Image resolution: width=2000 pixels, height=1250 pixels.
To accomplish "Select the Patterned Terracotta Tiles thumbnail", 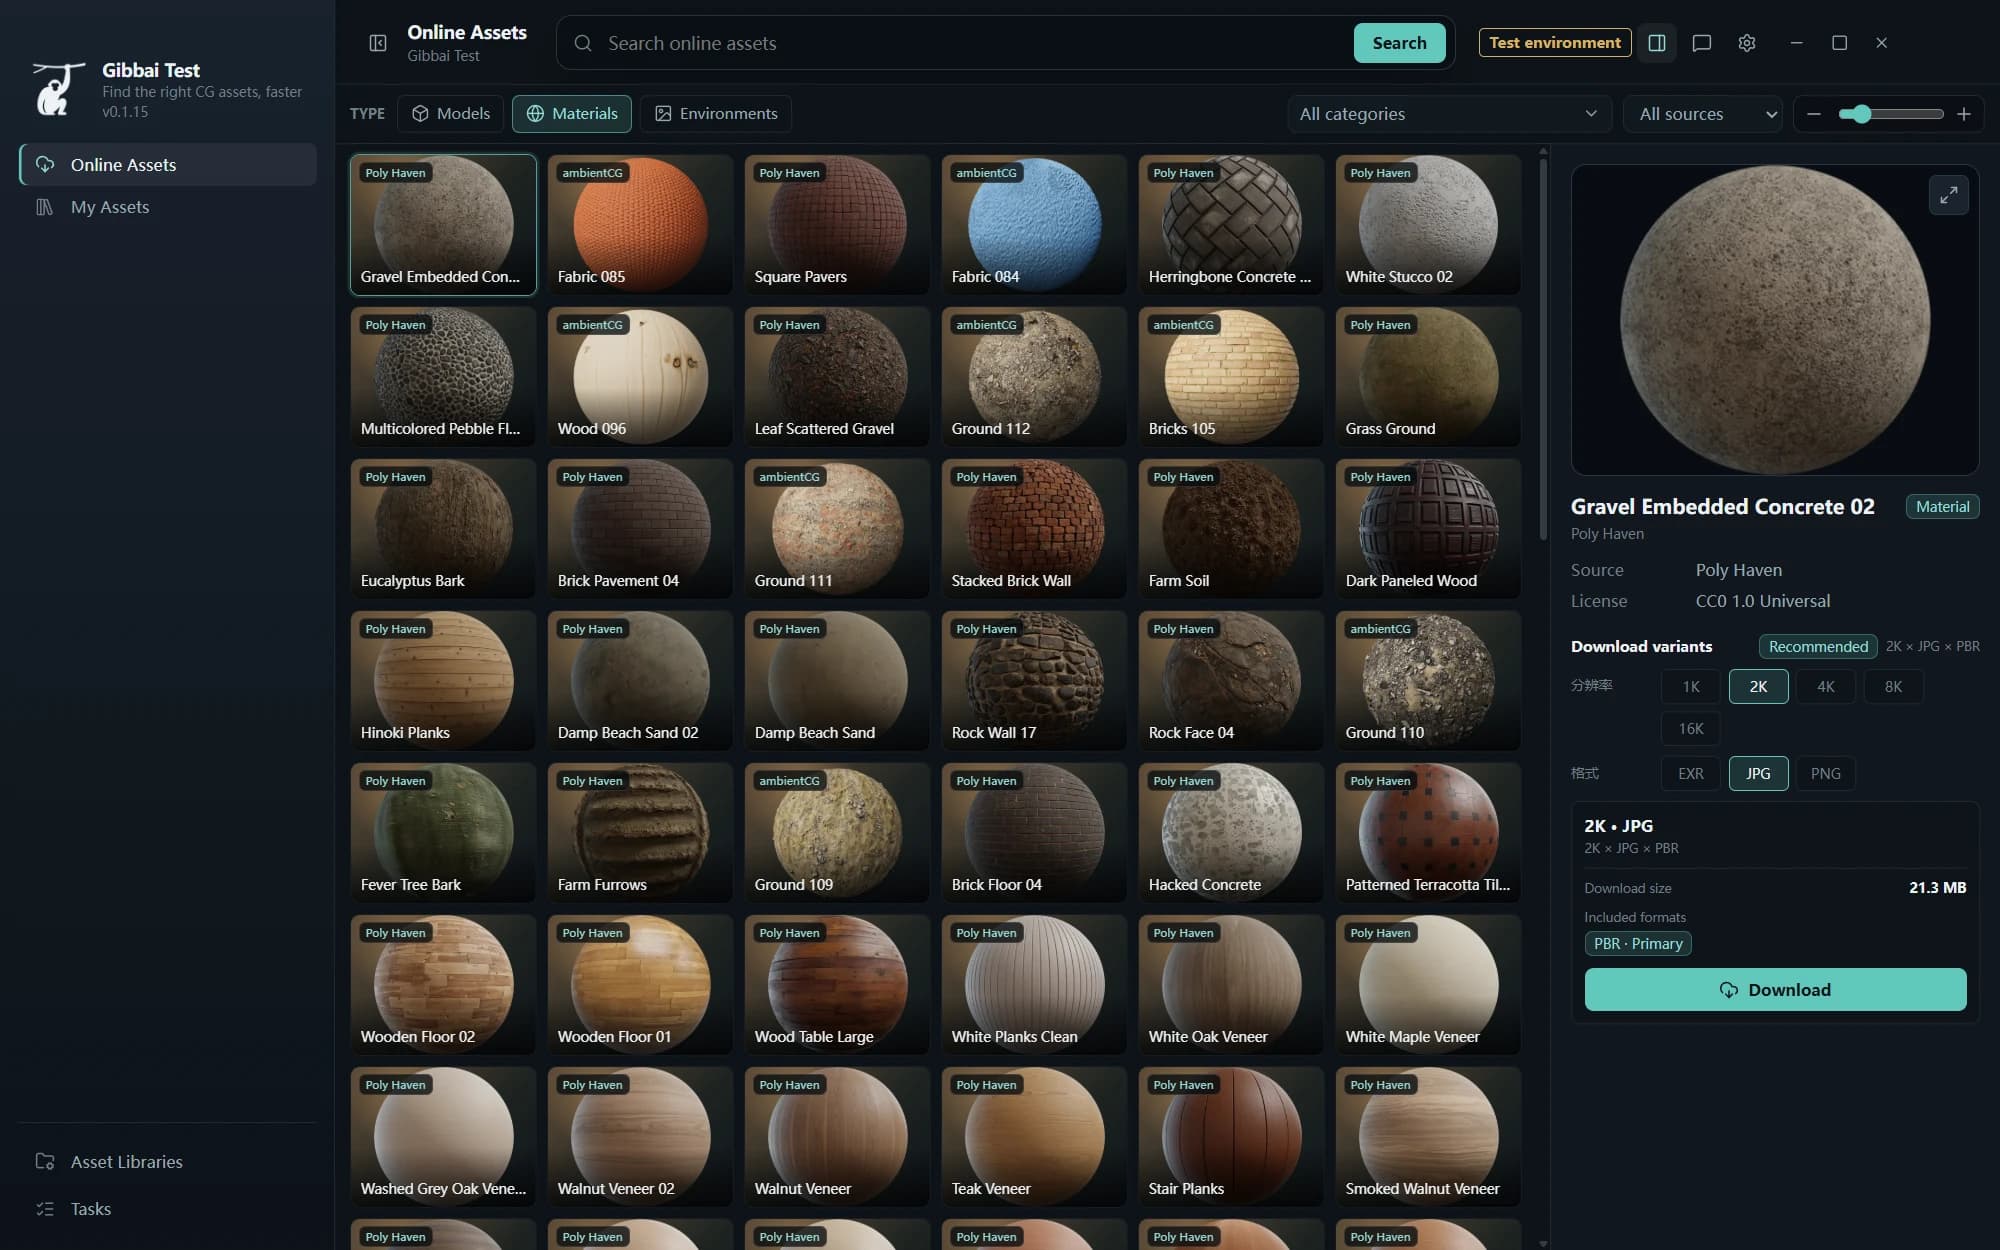I will pyautogui.click(x=1427, y=832).
